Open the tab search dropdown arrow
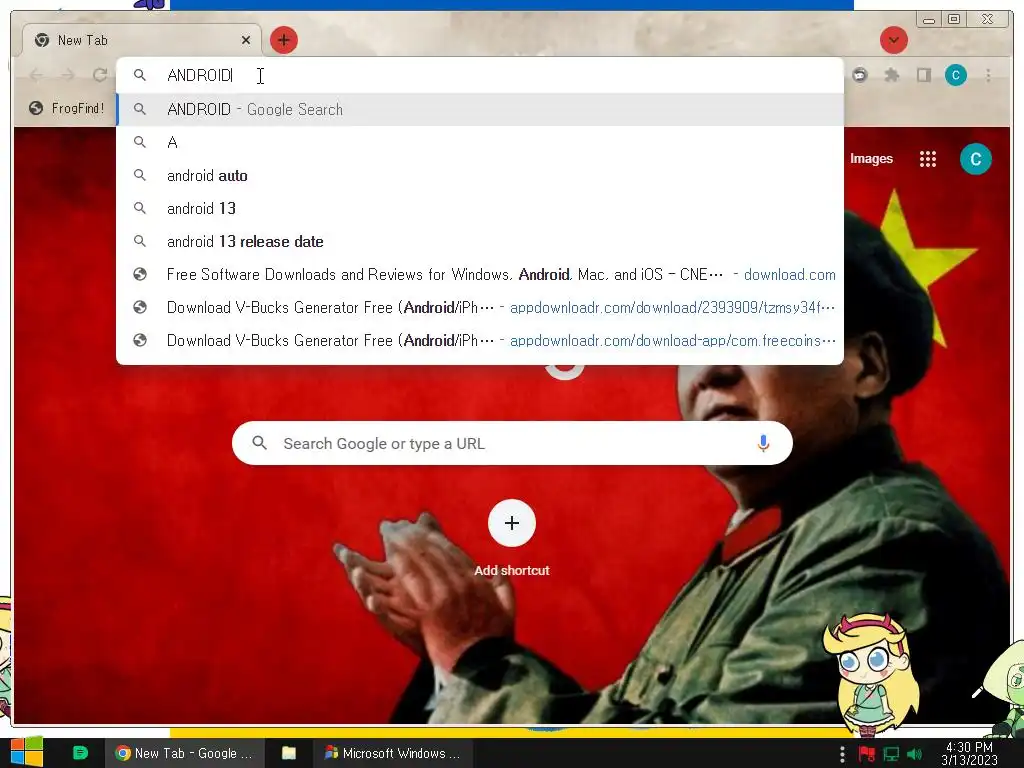This screenshot has height=768, width=1024. (x=893, y=40)
